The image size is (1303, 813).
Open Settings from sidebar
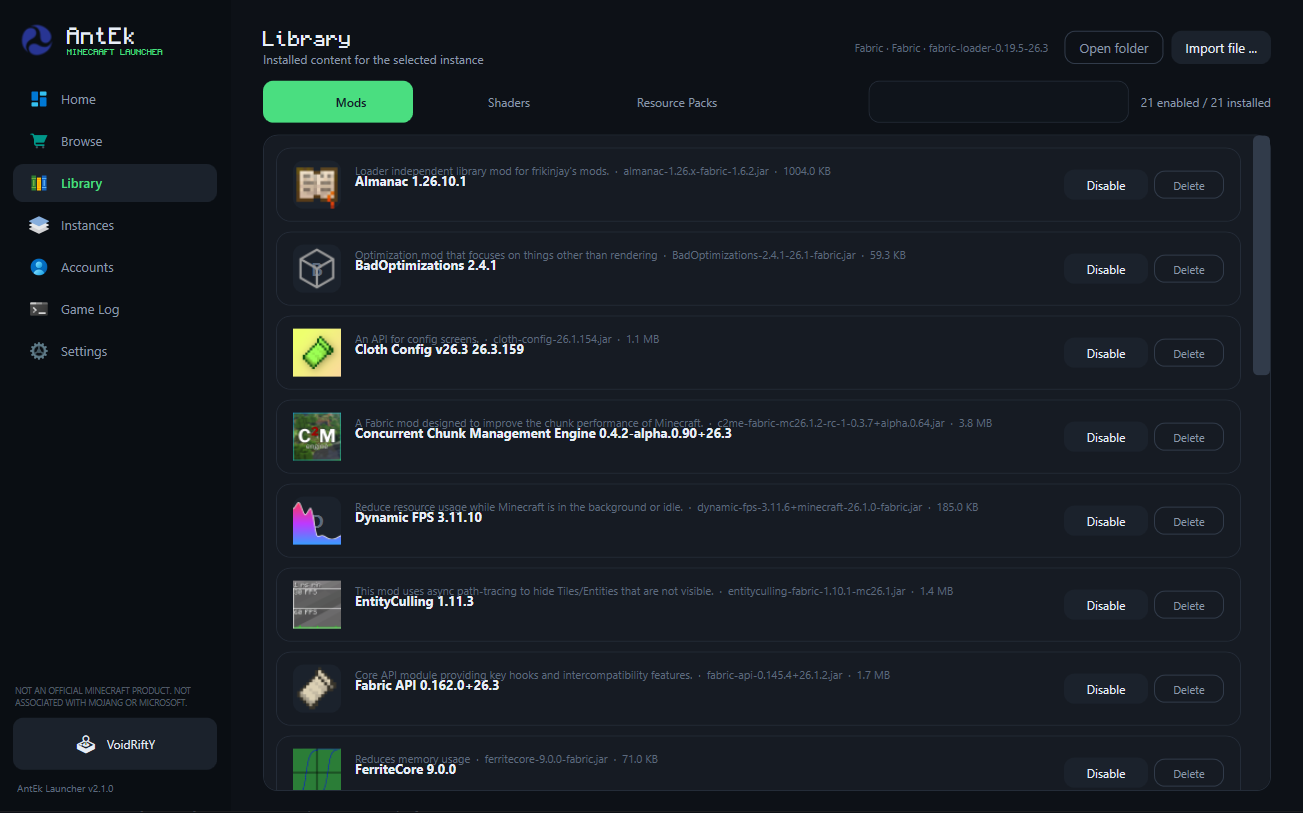(x=115, y=351)
